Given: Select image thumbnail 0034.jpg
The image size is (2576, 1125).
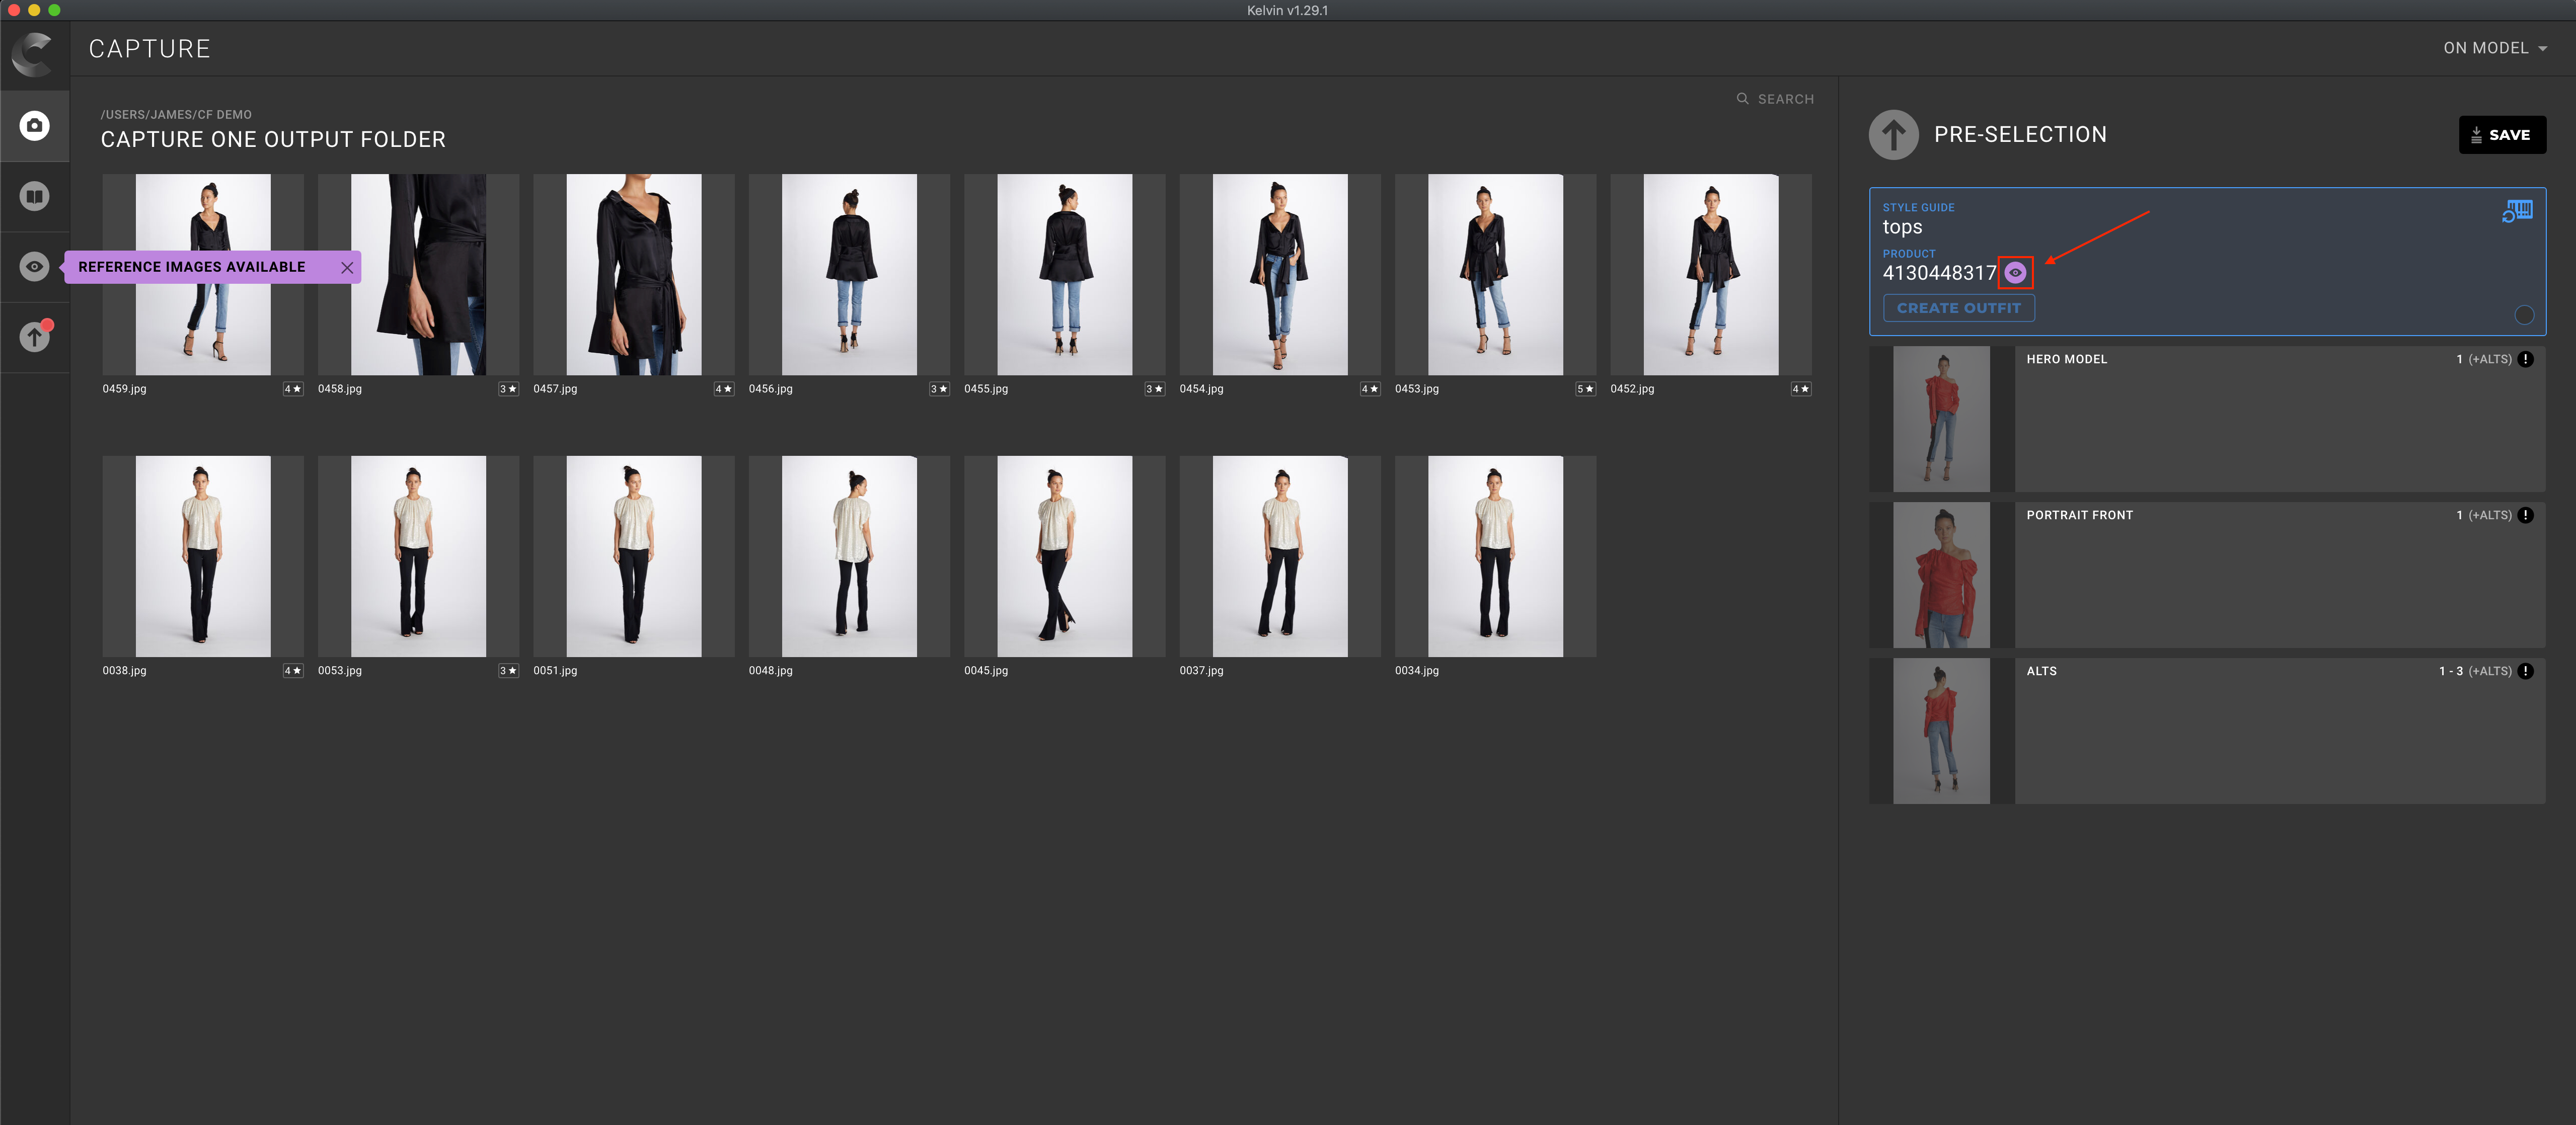Looking at the screenshot, I should click(1496, 557).
